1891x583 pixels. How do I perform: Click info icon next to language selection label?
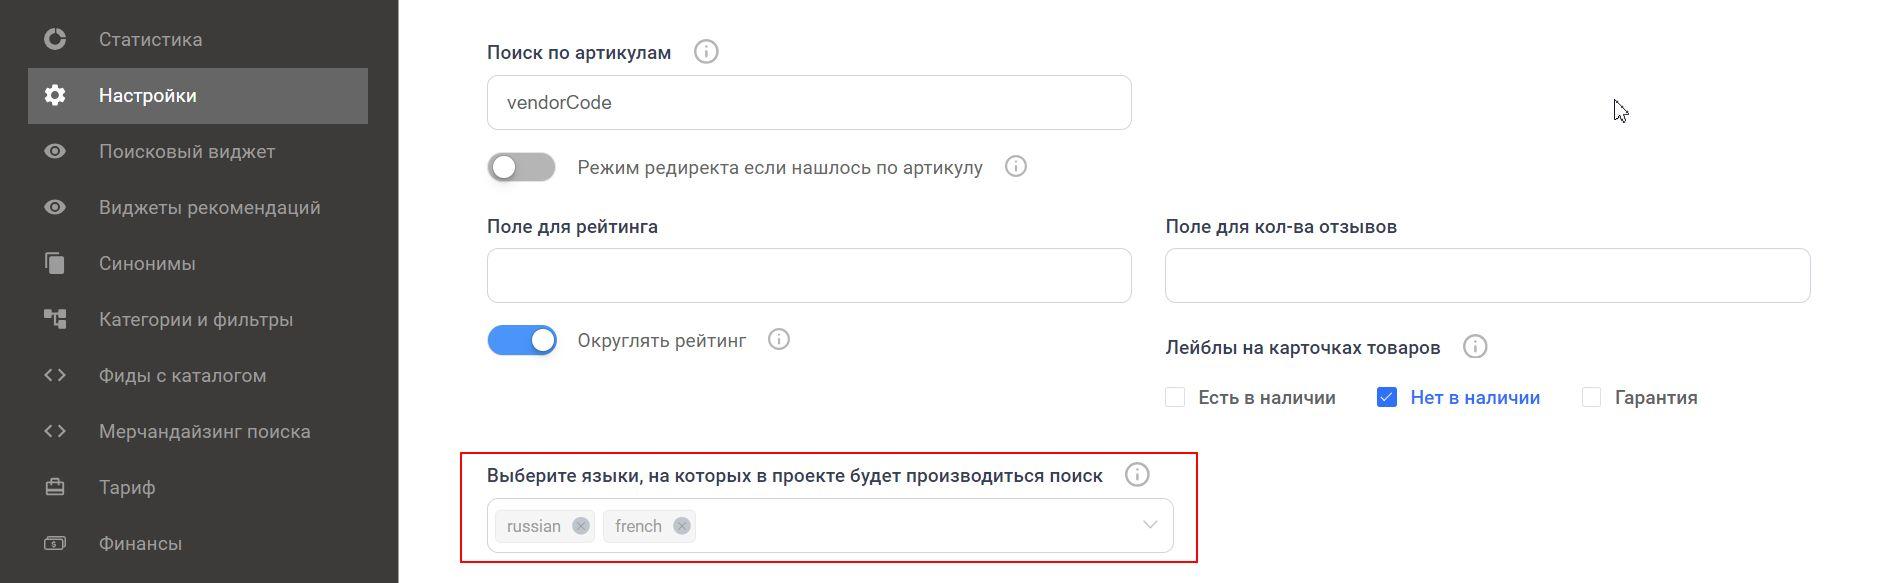(1137, 475)
